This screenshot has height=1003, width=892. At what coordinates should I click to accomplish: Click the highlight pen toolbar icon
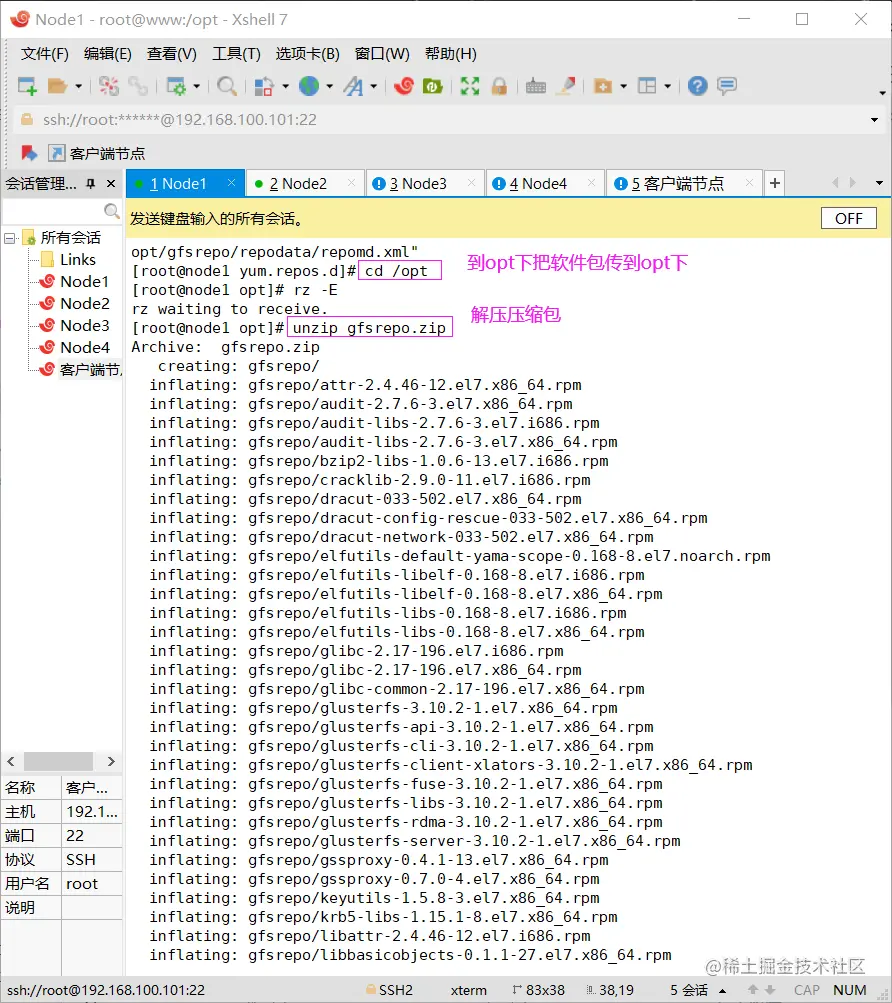click(x=566, y=86)
